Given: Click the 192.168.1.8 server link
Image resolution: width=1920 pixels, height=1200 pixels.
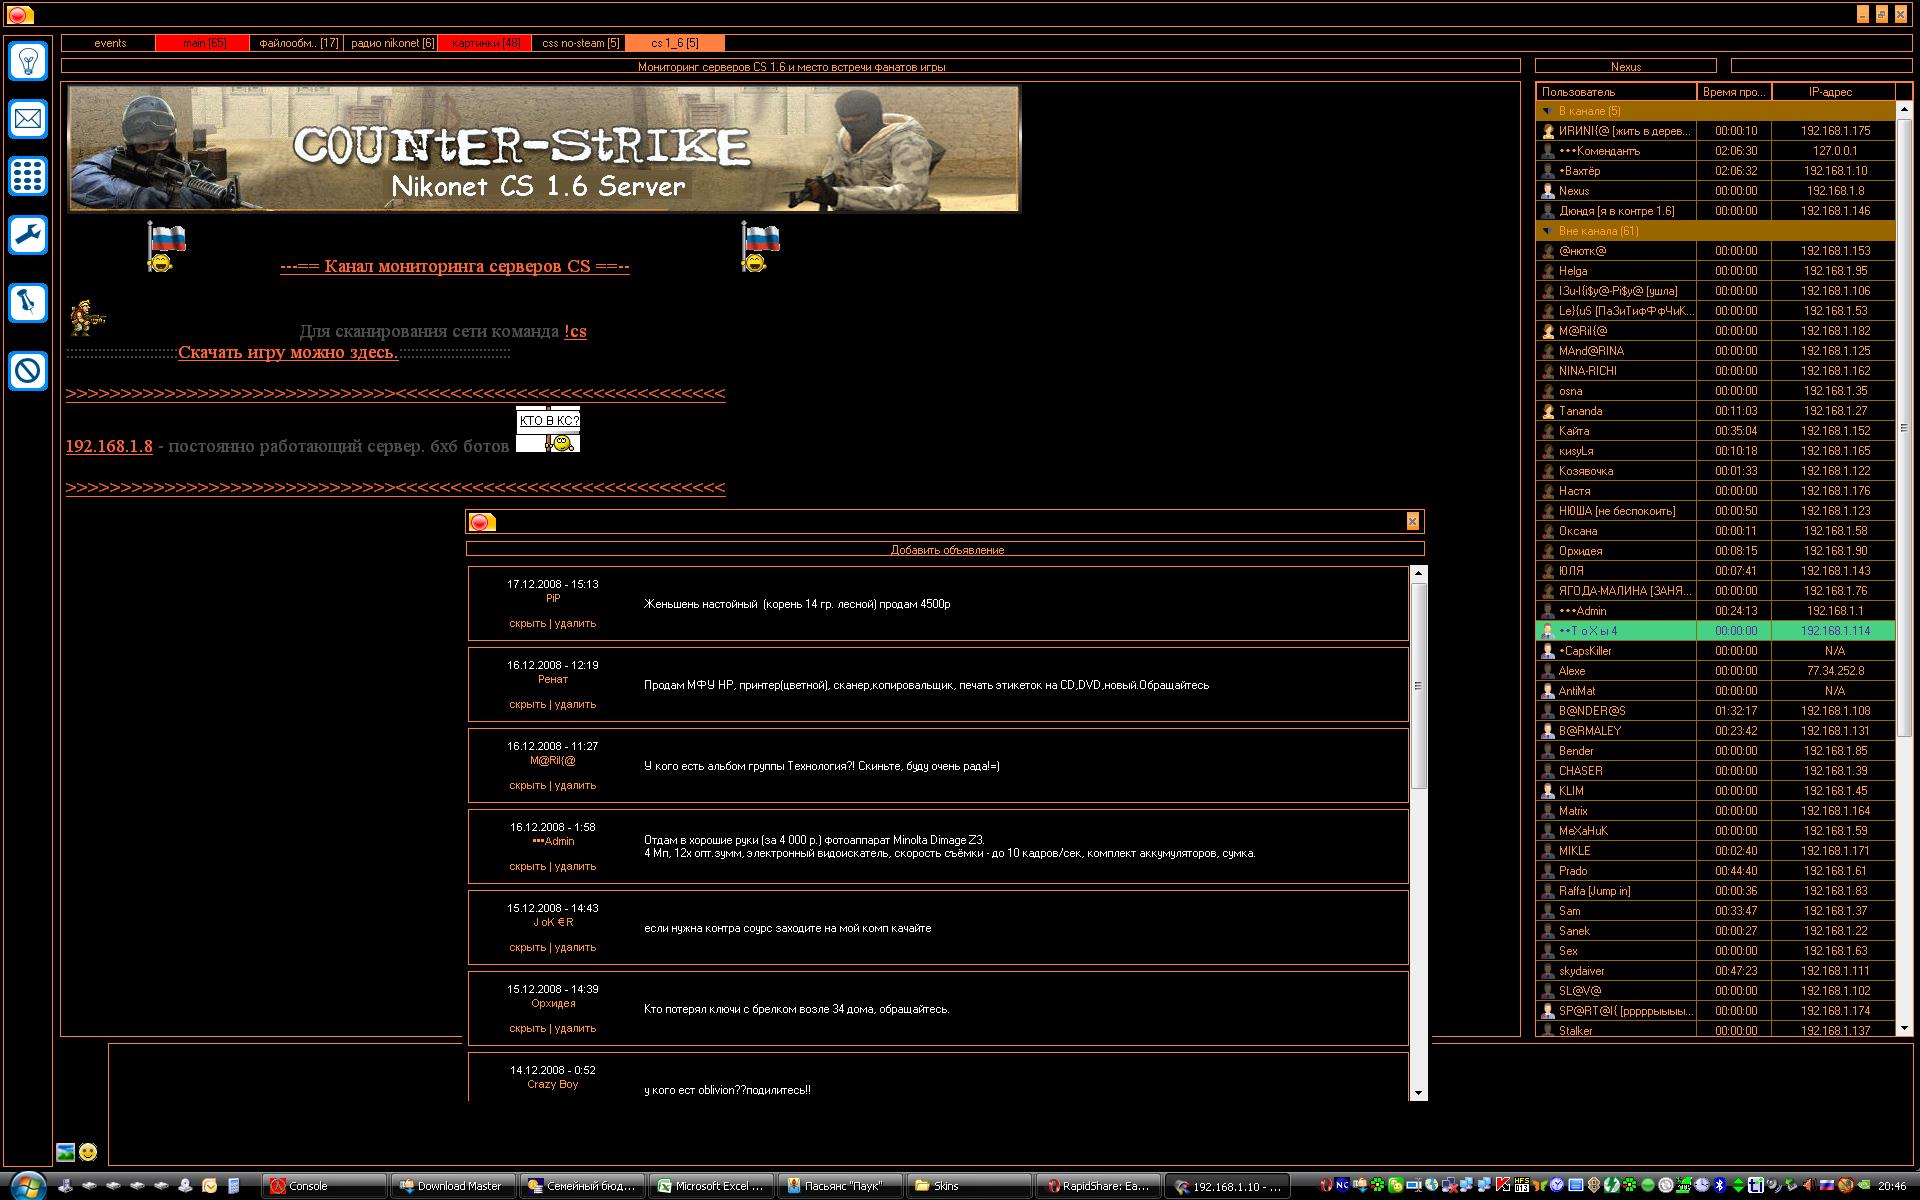Looking at the screenshot, I should [x=109, y=446].
